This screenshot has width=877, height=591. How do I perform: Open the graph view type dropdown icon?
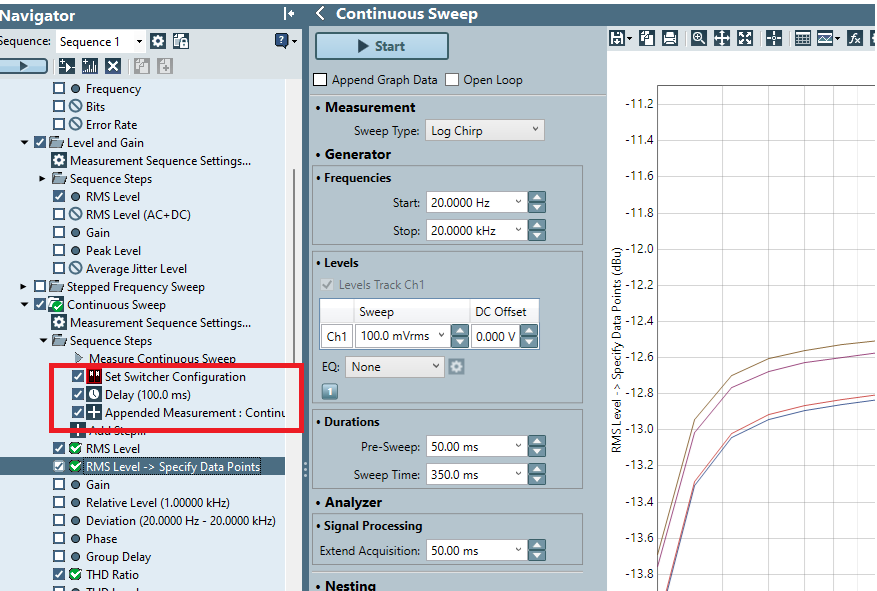point(828,38)
